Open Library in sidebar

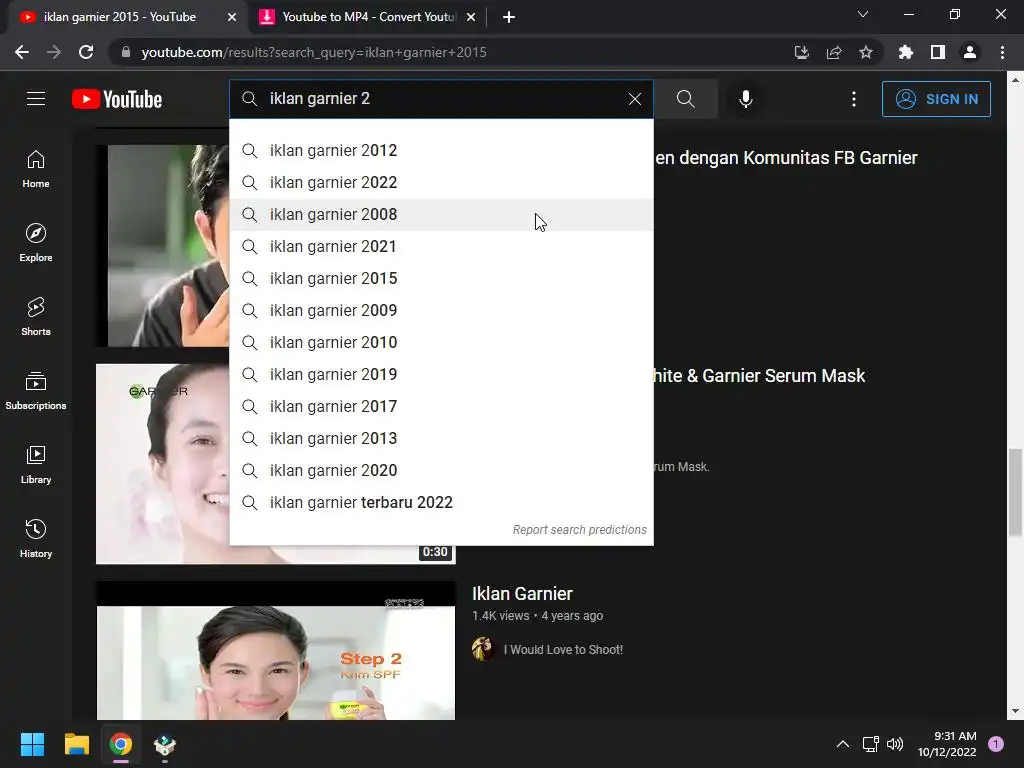click(x=36, y=465)
